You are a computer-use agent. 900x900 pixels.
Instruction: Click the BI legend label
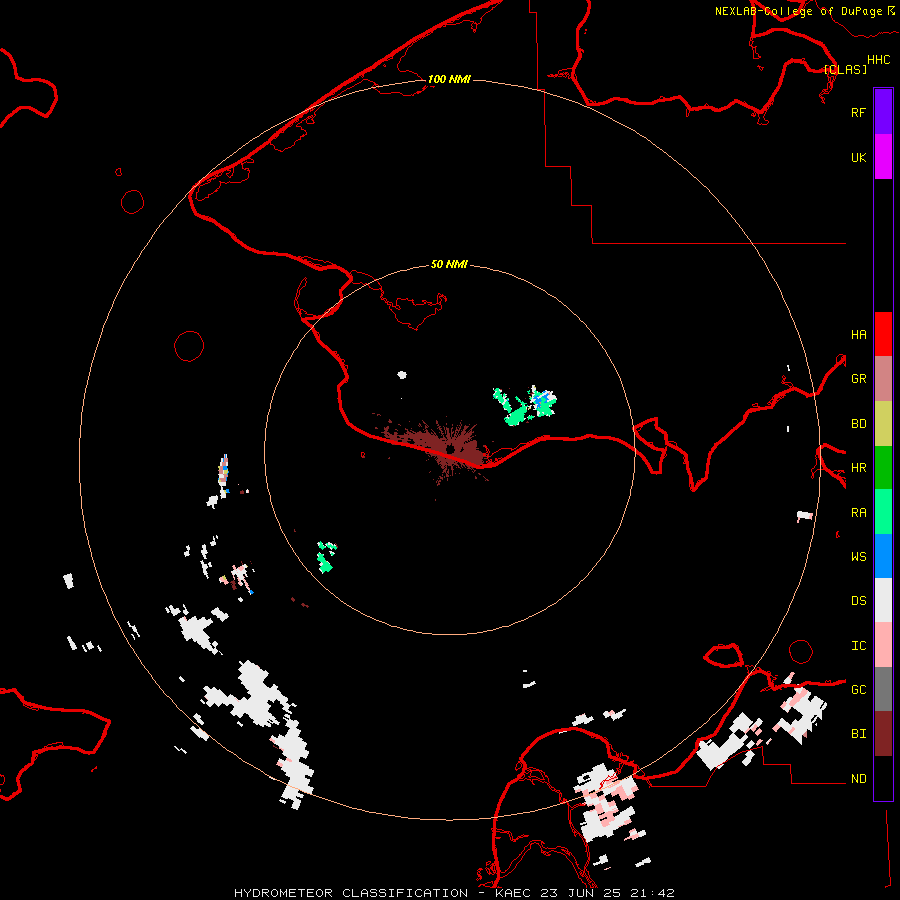[858, 734]
